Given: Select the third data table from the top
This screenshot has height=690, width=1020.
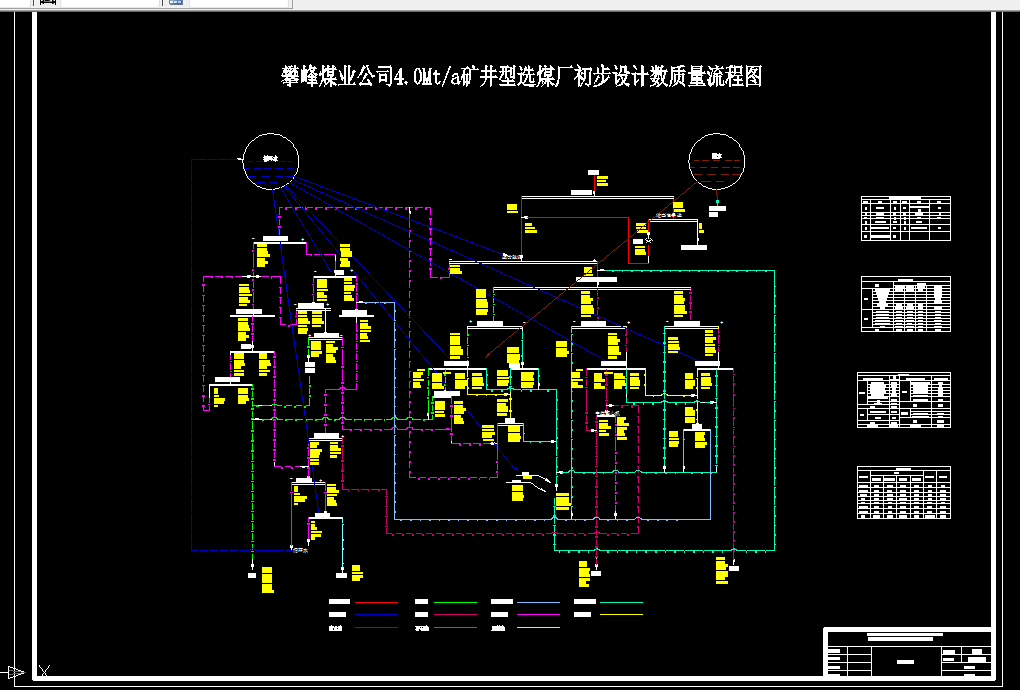Looking at the screenshot, I should click(x=904, y=400).
